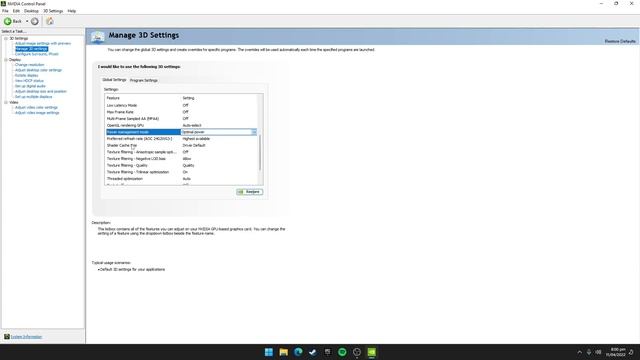
Task: Select Configure Surround, PhysX task
Action: click(37, 54)
